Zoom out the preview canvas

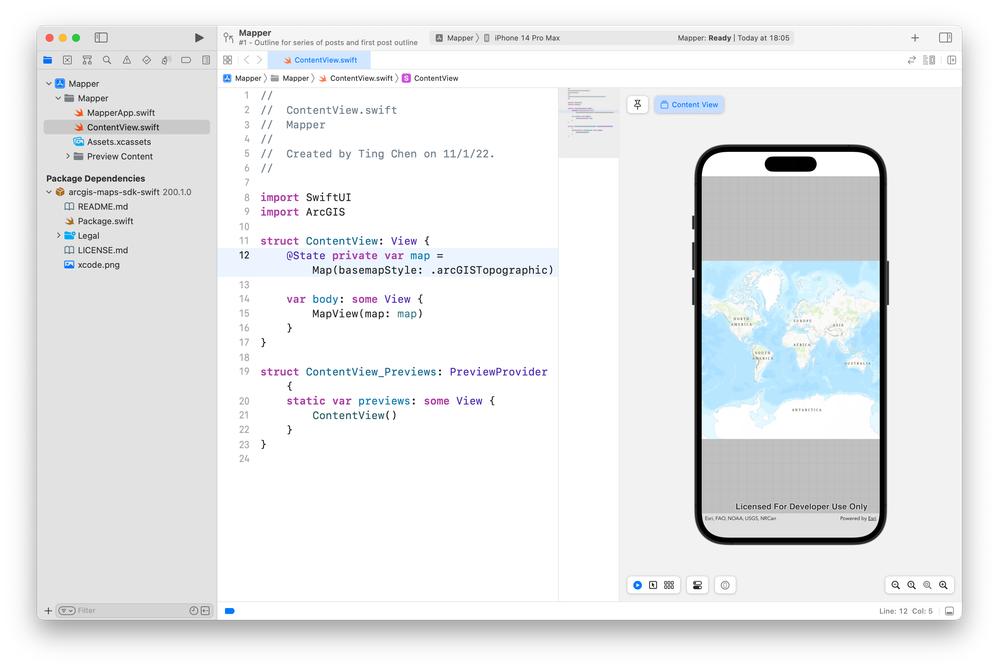tap(896, 585)
